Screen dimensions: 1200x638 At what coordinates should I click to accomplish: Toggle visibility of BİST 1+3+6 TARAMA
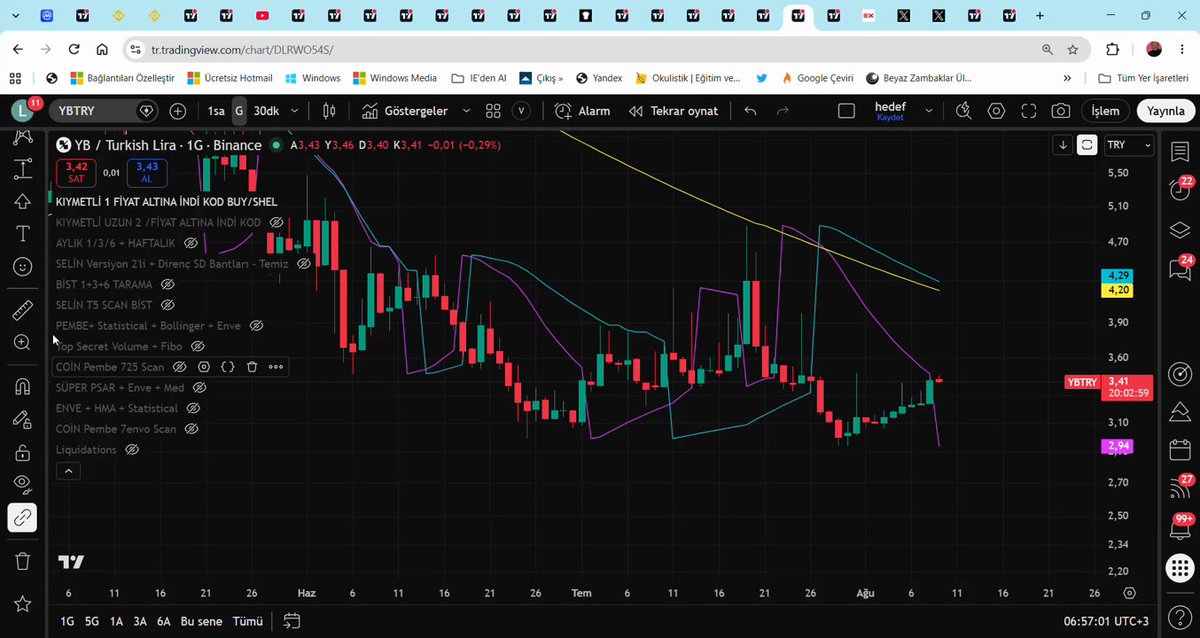[168, 285]
